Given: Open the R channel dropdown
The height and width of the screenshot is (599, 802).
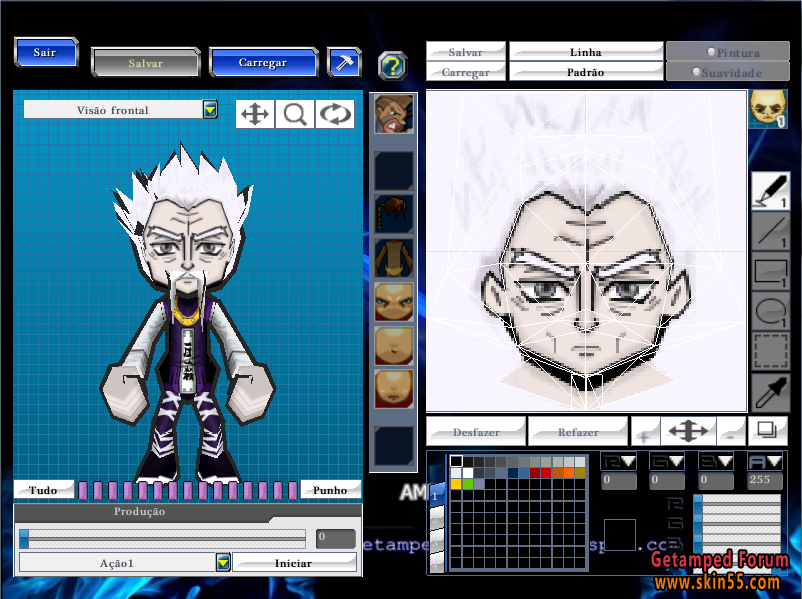Looking at the screenshot, I should pos(618,462).
